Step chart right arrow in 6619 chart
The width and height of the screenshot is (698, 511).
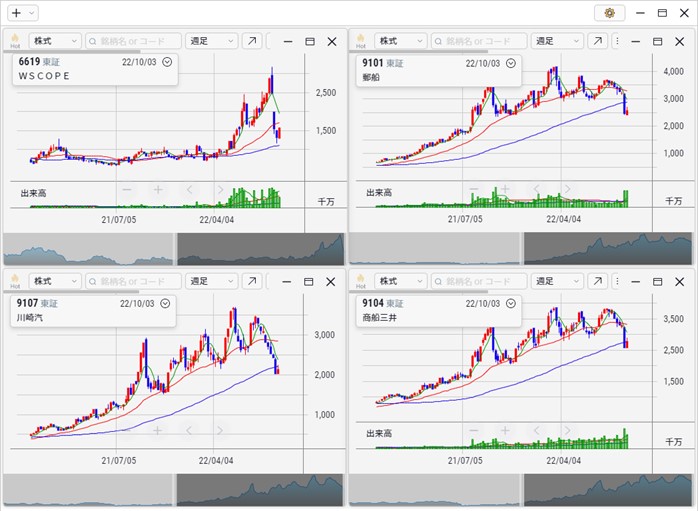pos(220,190)
